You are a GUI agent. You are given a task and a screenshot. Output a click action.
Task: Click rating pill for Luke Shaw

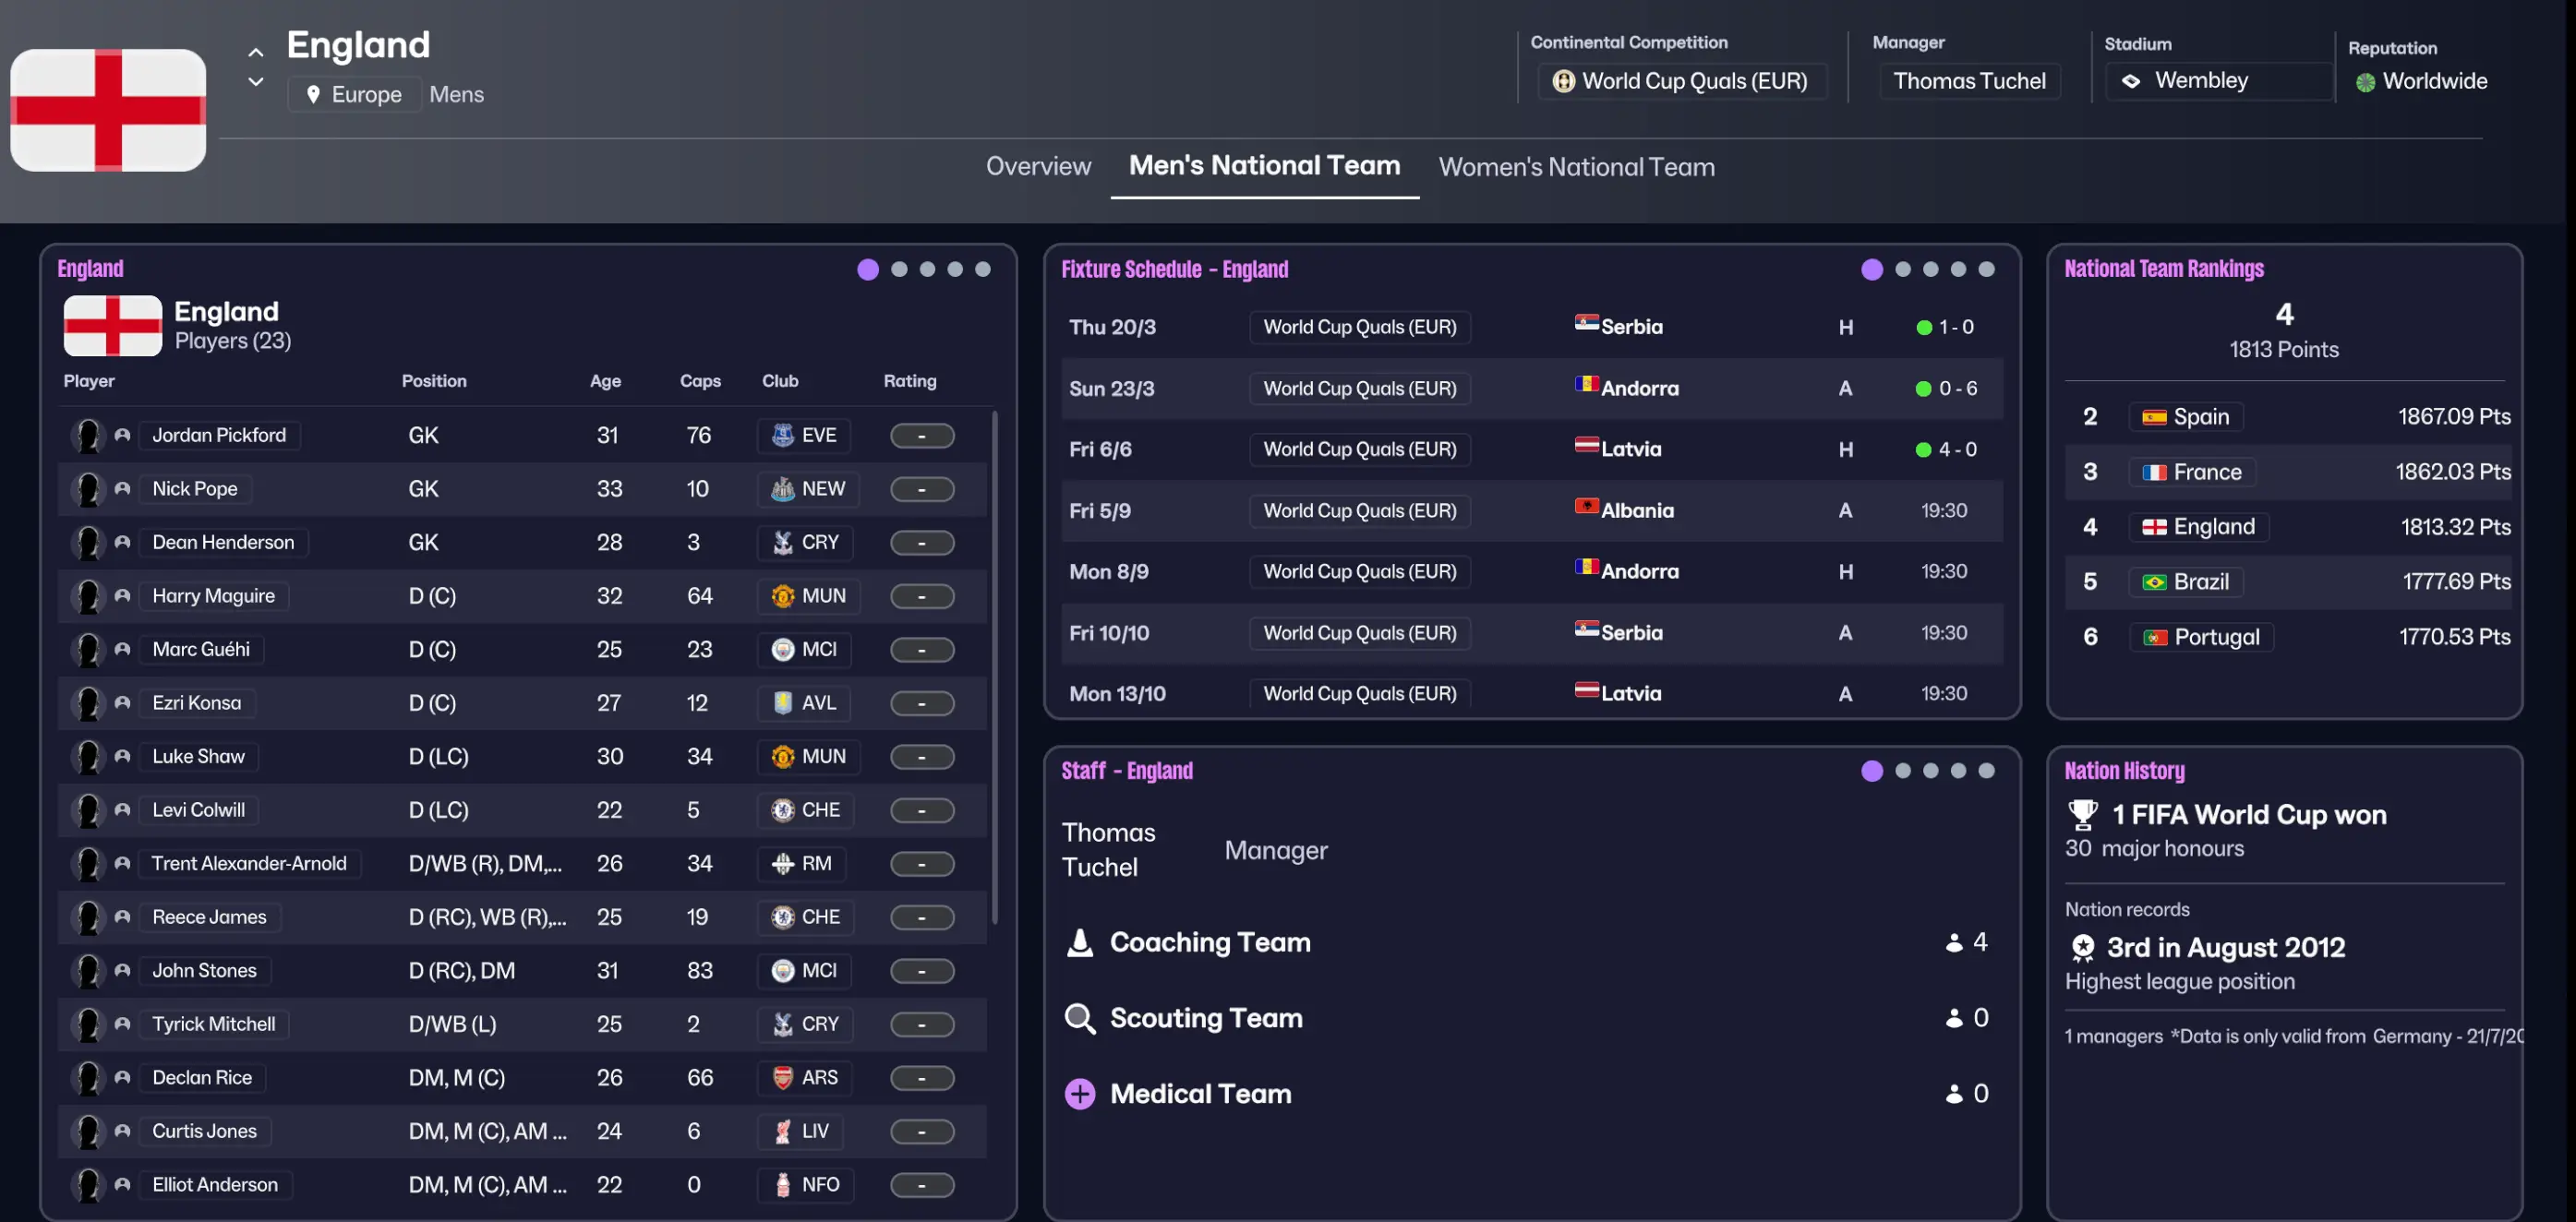click(922, 757)
